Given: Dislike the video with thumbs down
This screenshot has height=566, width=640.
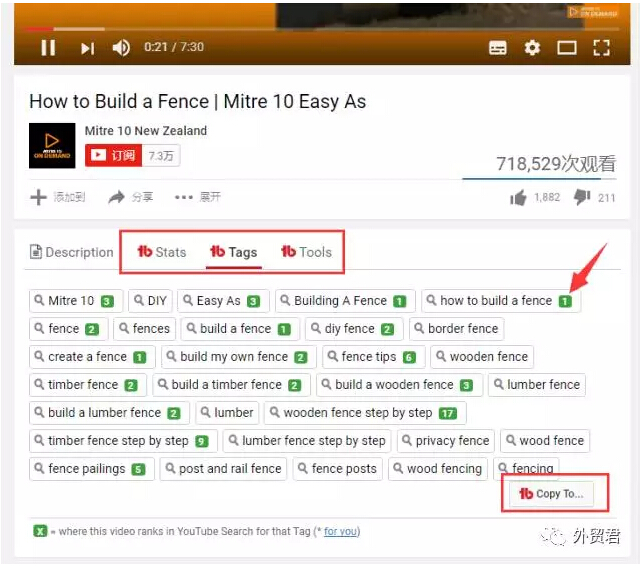Looking at the screenshot, I should tap(582, 198).
